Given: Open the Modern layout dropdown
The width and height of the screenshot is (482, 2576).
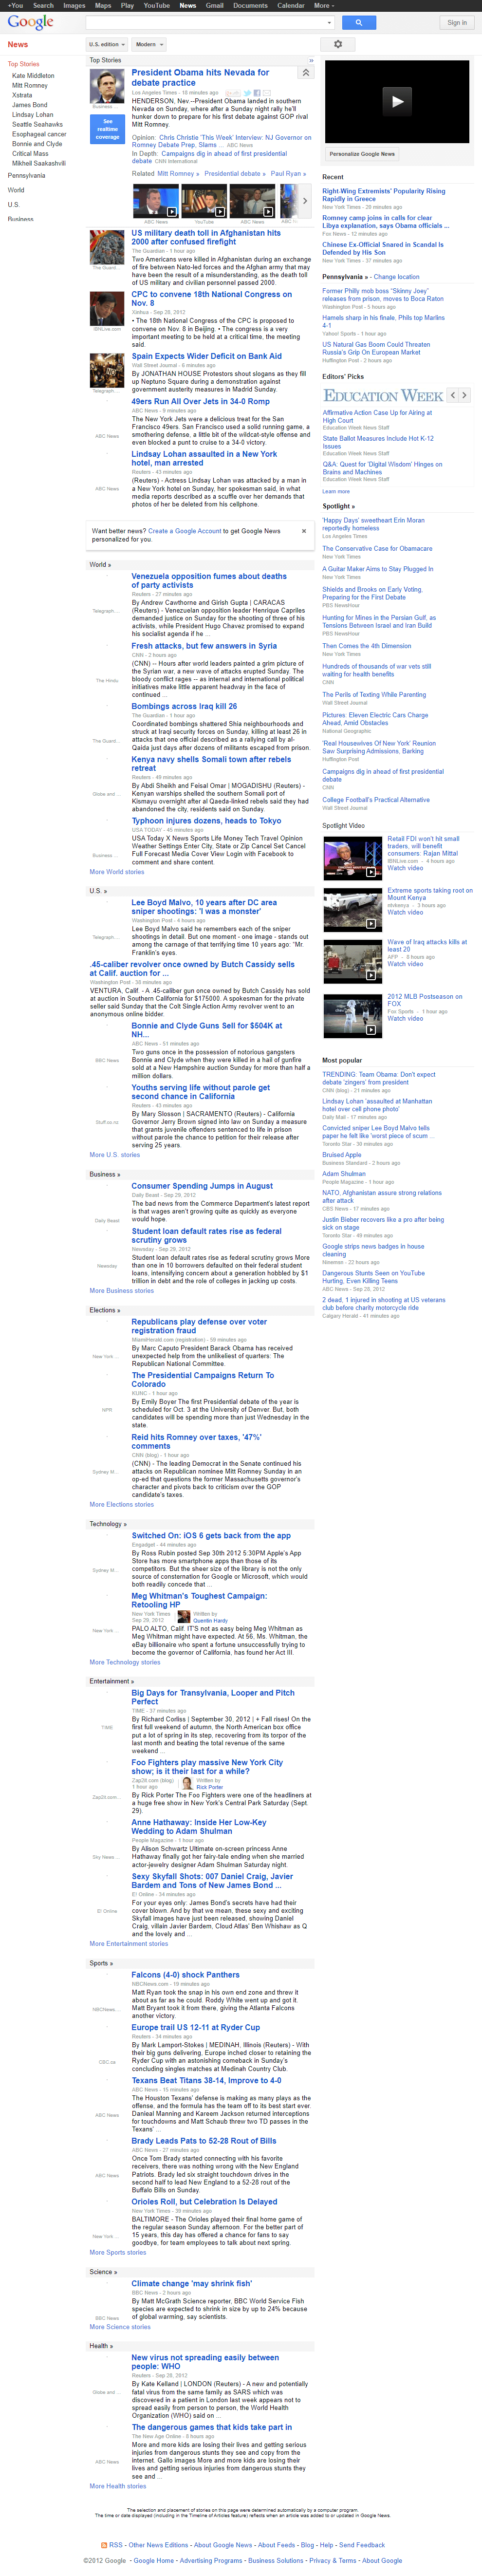Looking at the screenshot, I should click(148, 44).
